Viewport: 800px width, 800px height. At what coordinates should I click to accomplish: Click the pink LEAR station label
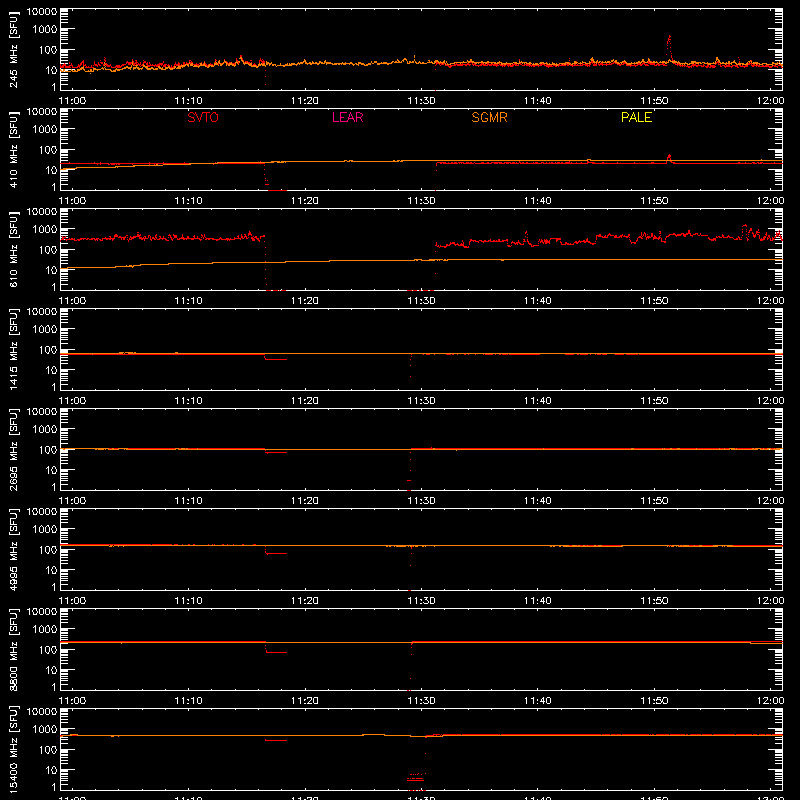tap(347, 117)
